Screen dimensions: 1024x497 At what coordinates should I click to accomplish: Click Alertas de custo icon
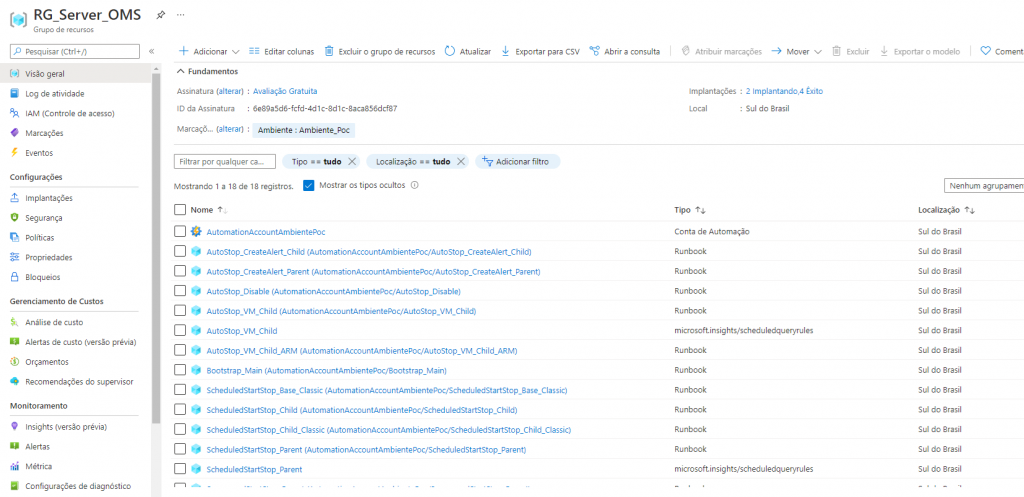pos(14,342)
